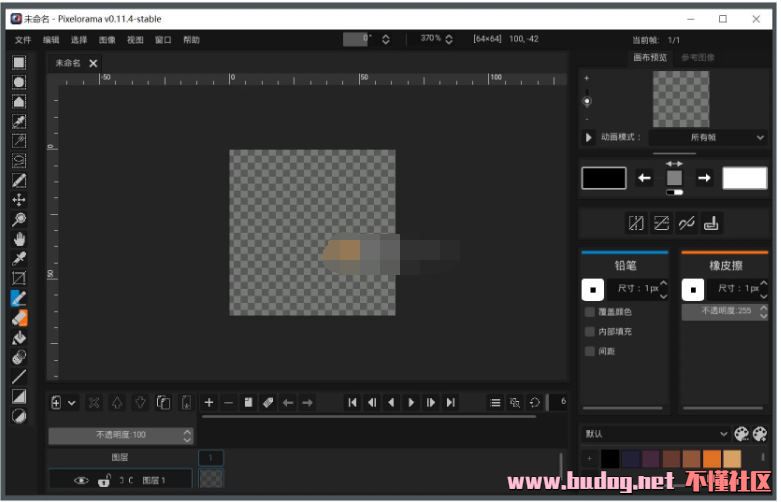Select the Pencil tool in left toolbar

[19, 298]
